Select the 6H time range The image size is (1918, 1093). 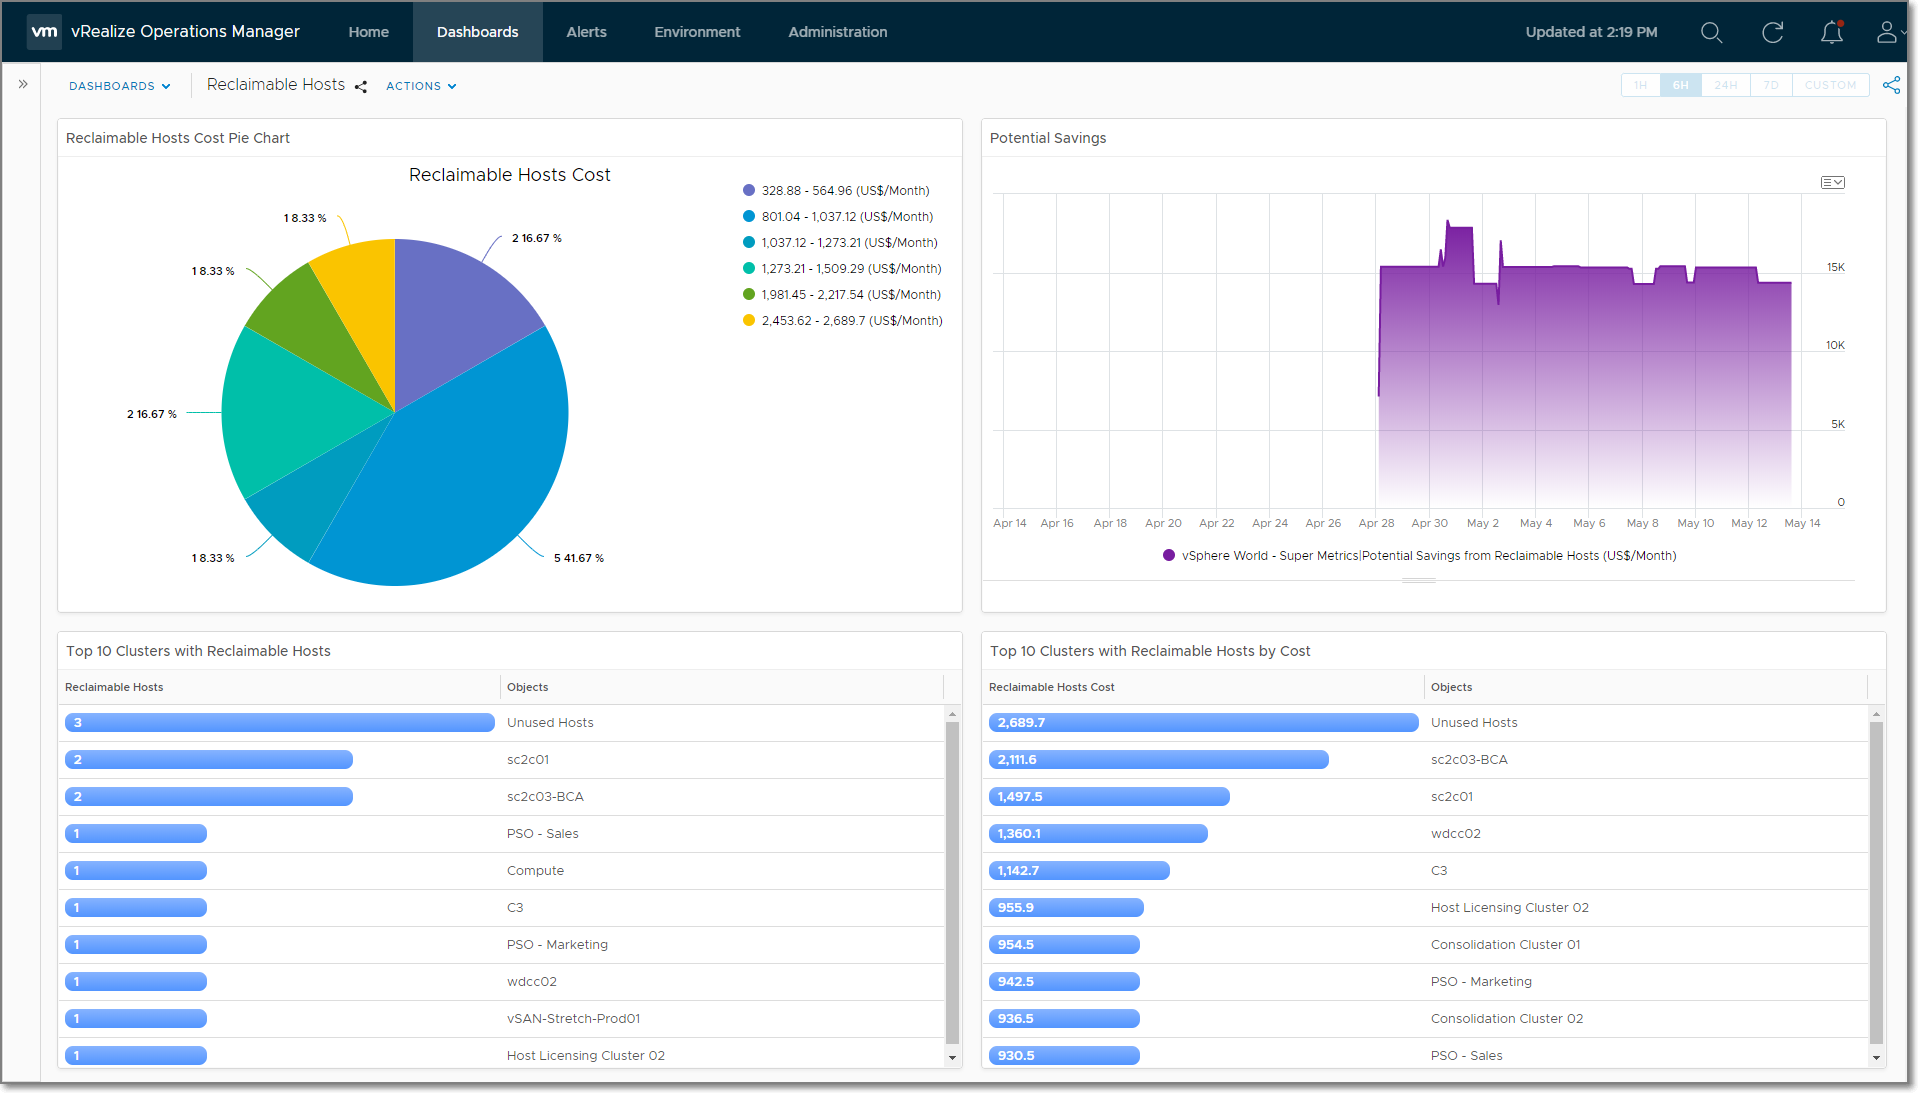[1681, 85]
